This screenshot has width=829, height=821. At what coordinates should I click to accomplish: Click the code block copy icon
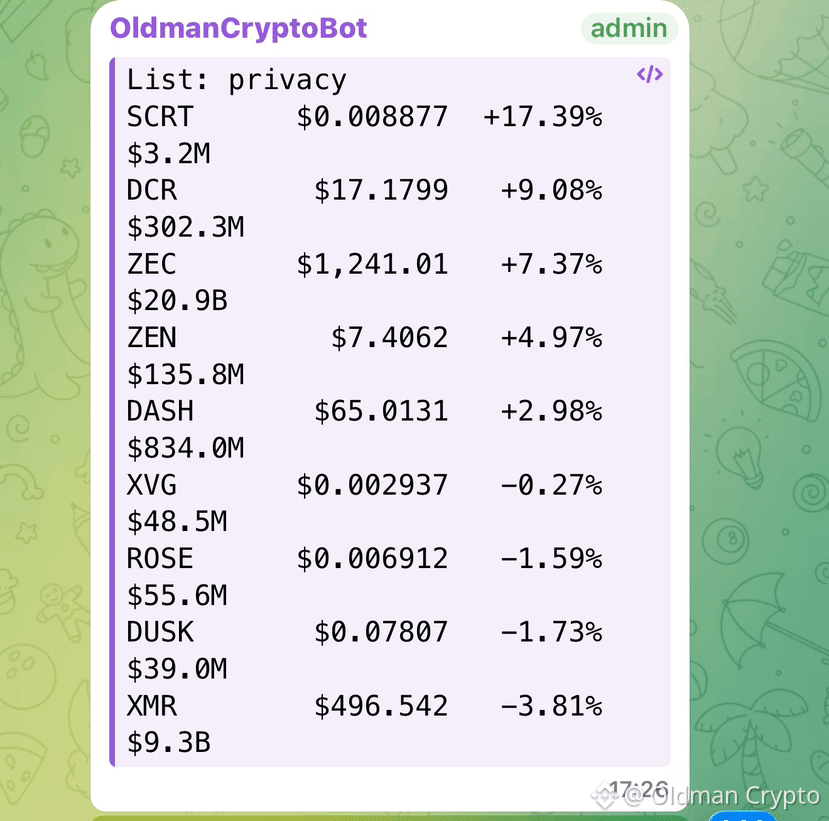(x=649, y=74)
